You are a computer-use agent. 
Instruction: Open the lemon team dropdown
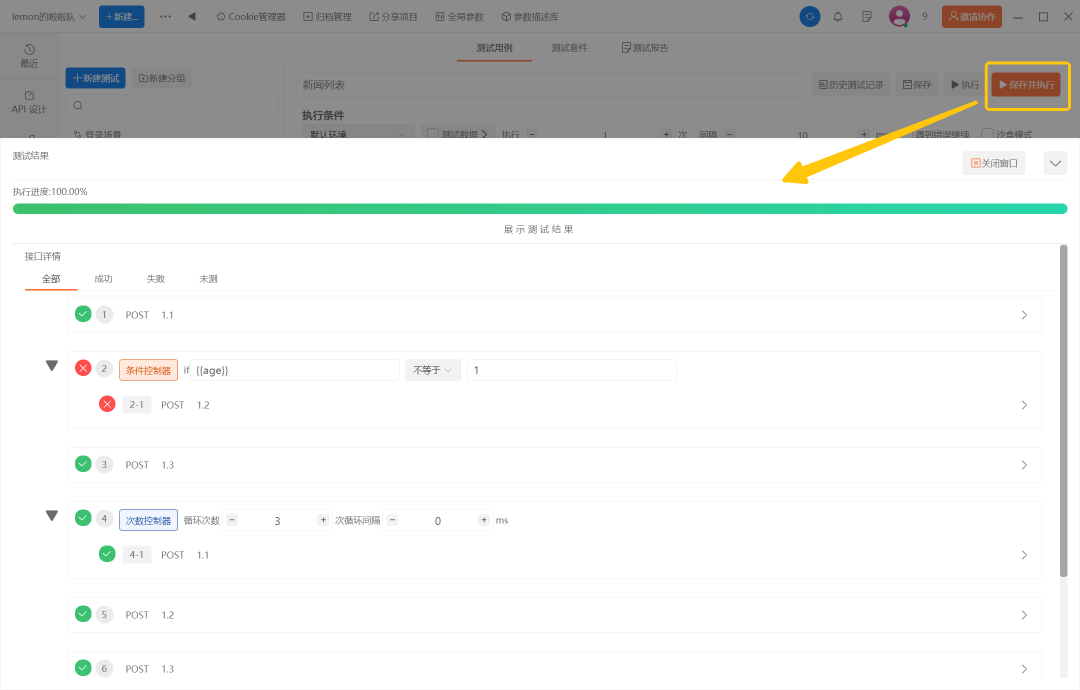[49, 17]
